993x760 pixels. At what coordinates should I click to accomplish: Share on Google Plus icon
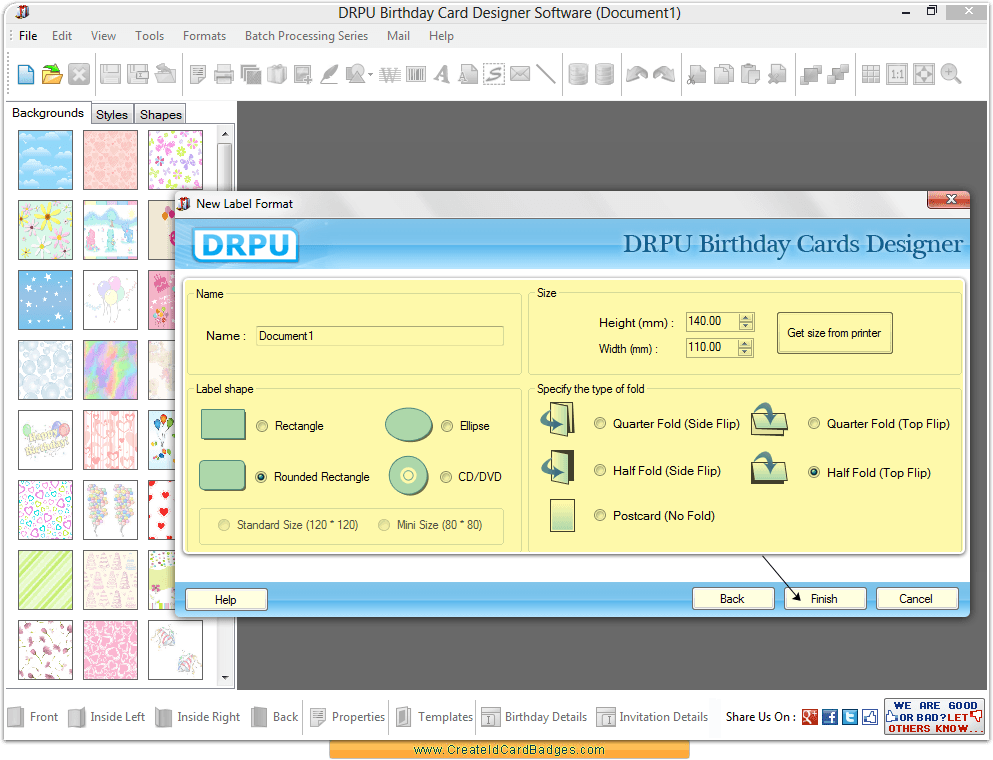[x=809, y=717]
